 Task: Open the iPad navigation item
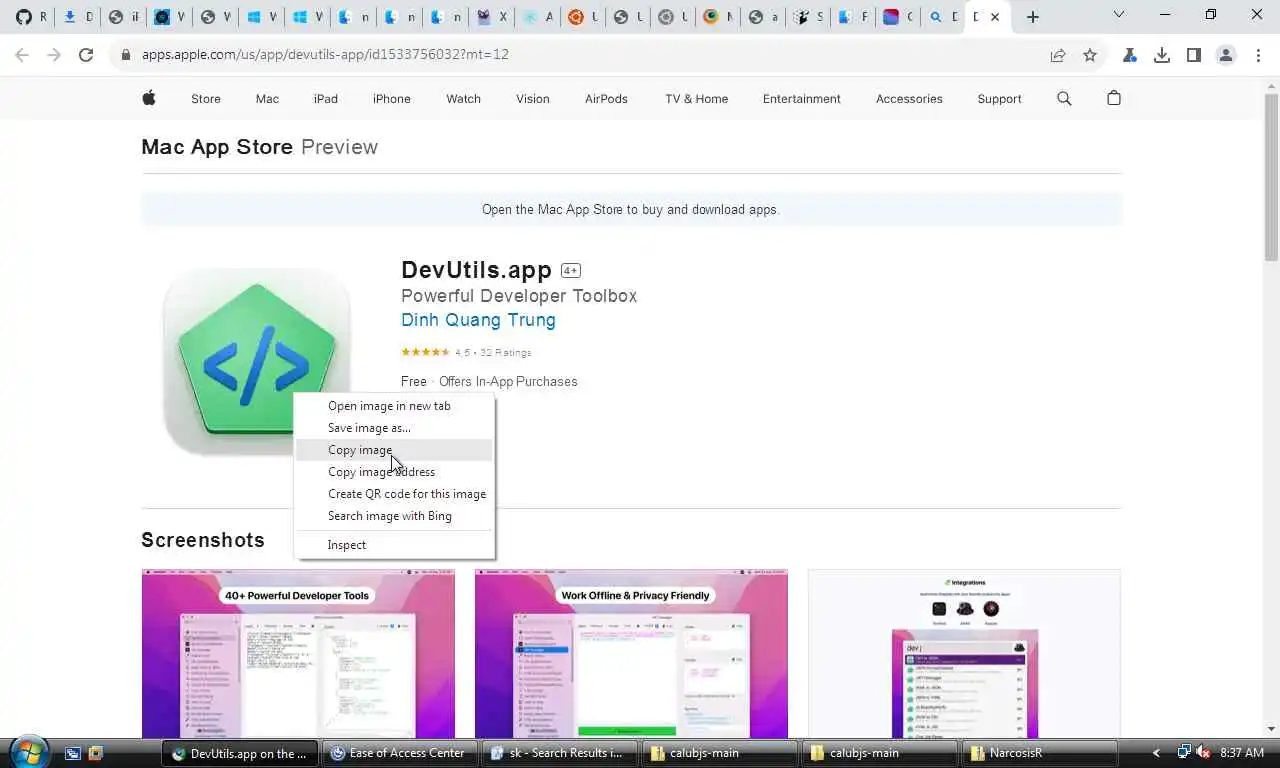(x=326, y=99)
